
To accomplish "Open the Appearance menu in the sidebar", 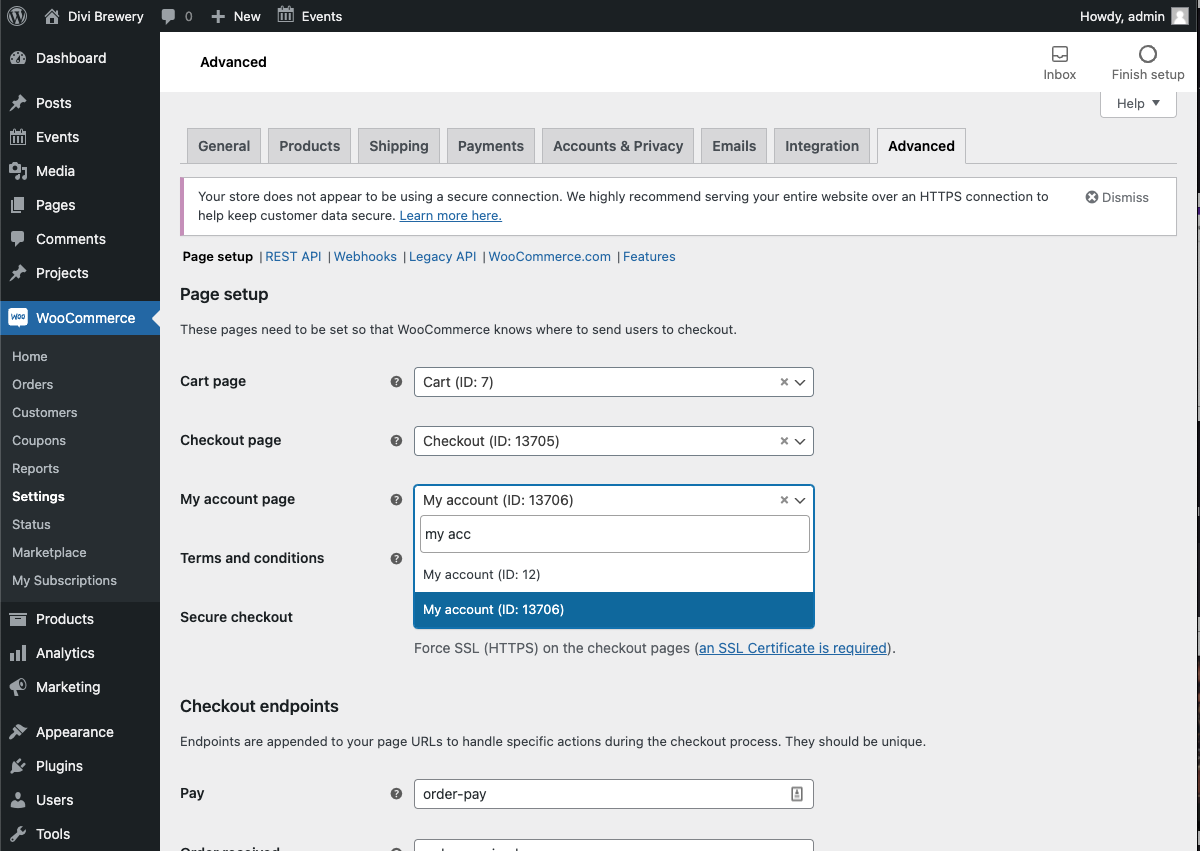I will [x=80, y=732].
